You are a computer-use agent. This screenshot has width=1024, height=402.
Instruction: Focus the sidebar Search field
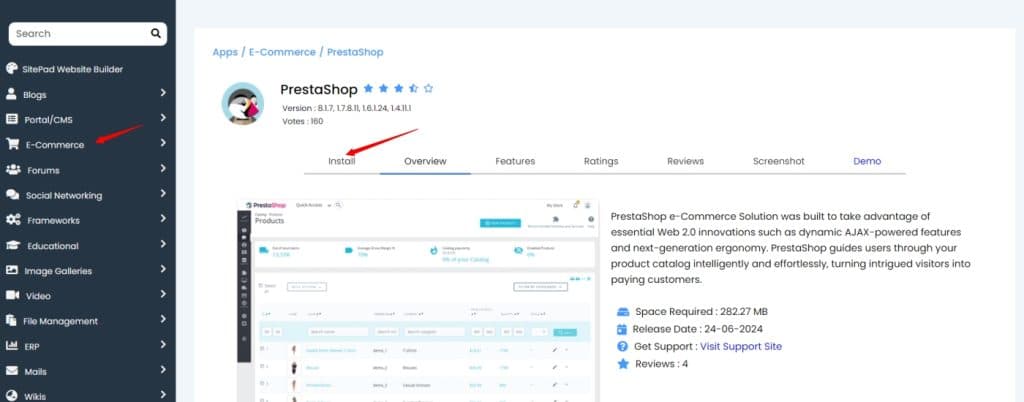[x=88, y=34]
